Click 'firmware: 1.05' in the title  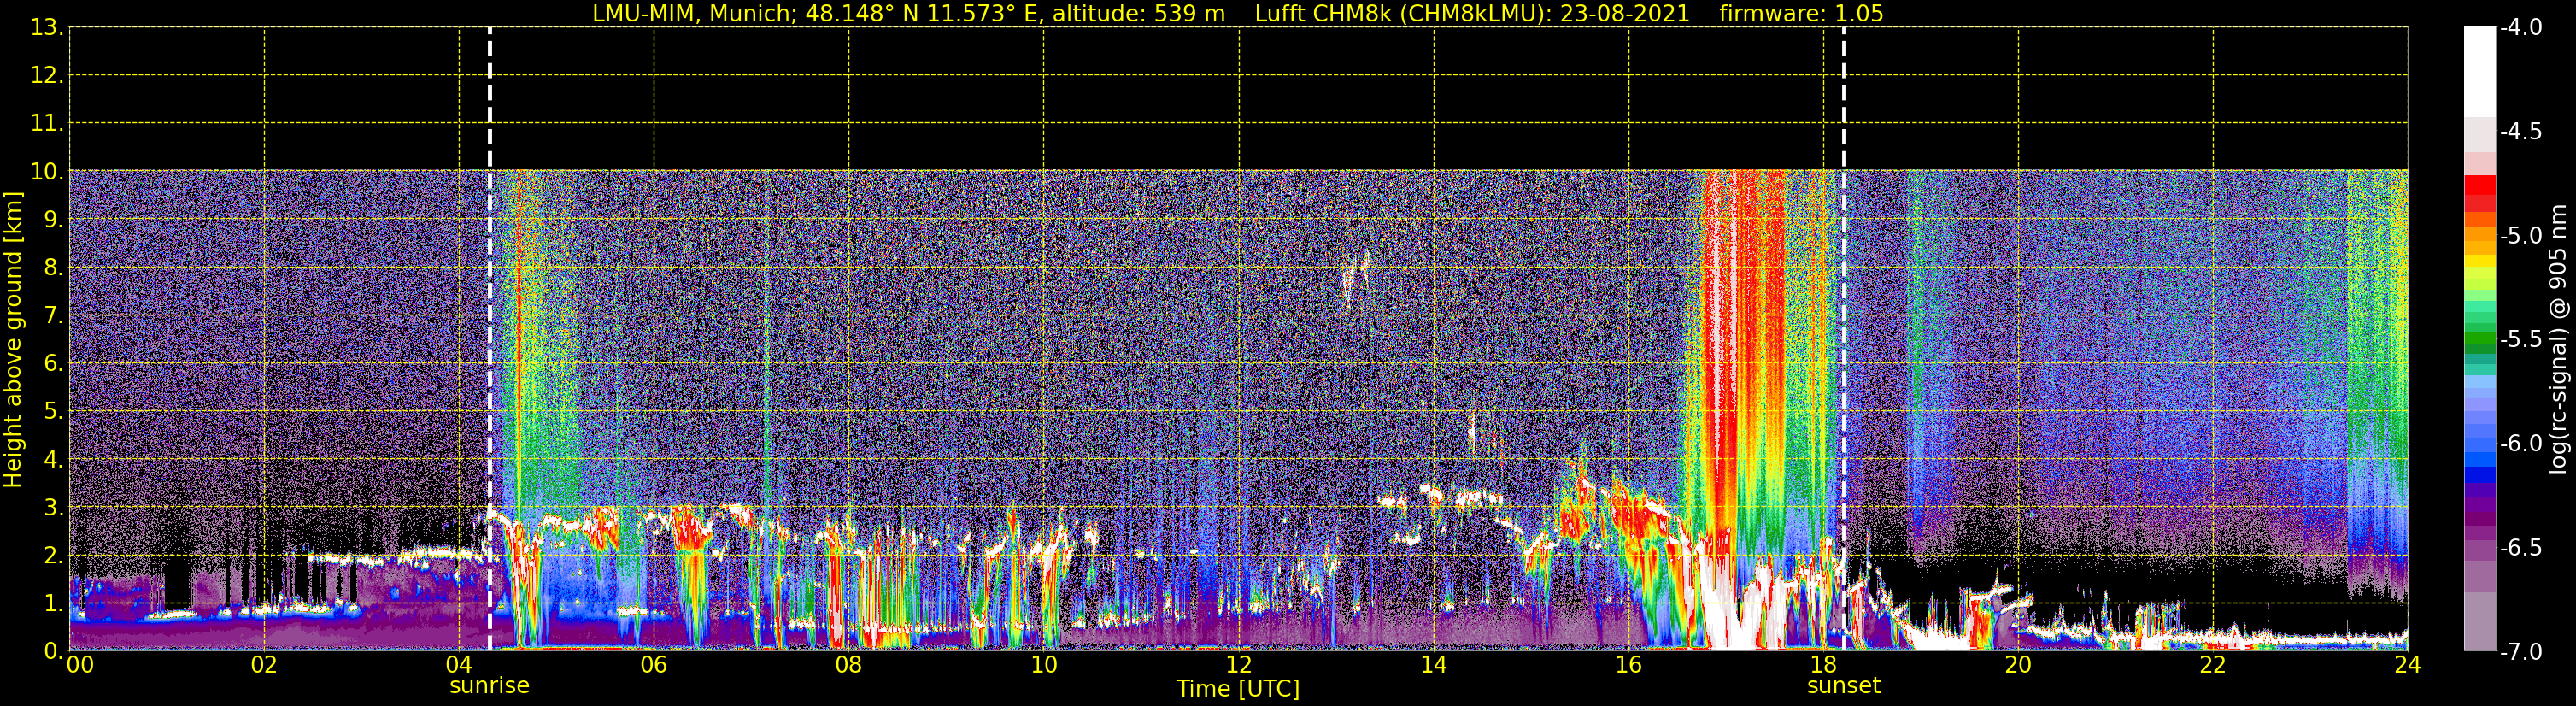[x=1801, y=13]
